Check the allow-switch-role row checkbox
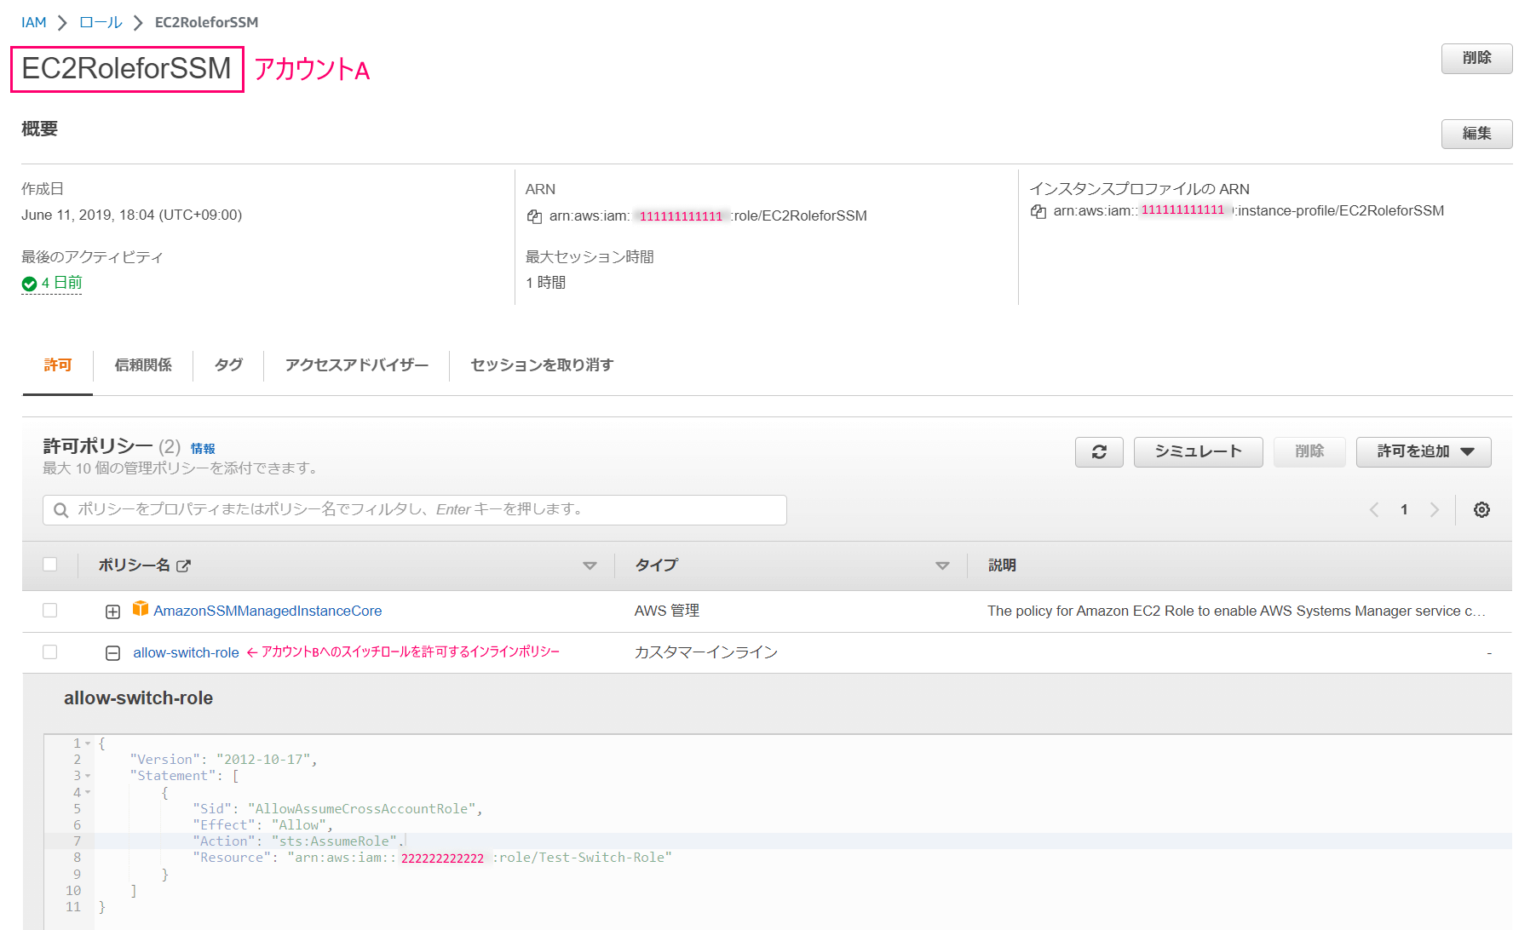 coord(50,652)
